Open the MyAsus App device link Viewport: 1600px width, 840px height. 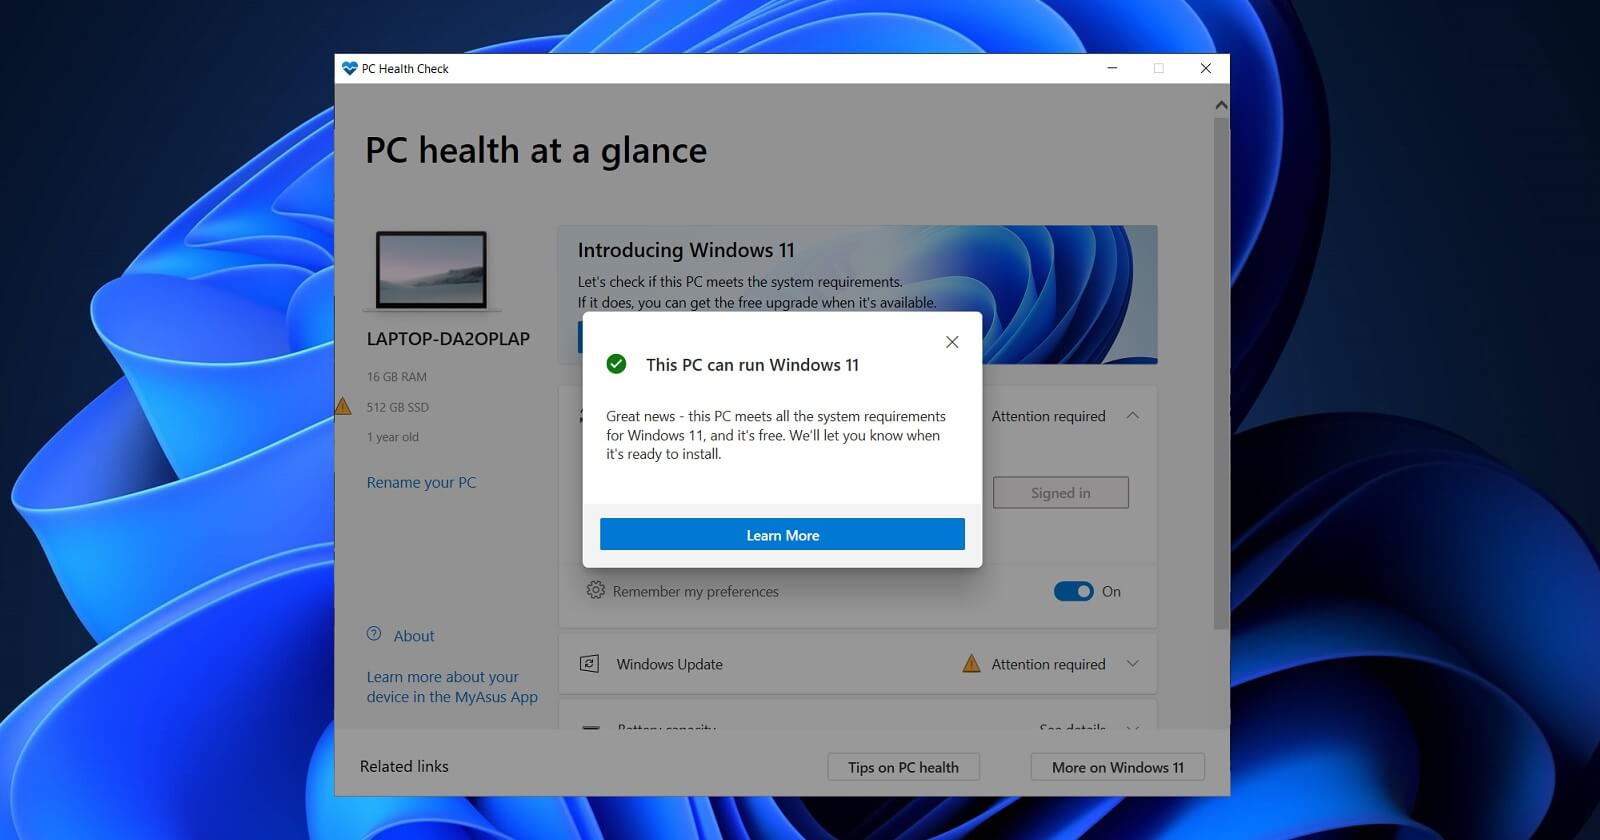pos(452,687)
